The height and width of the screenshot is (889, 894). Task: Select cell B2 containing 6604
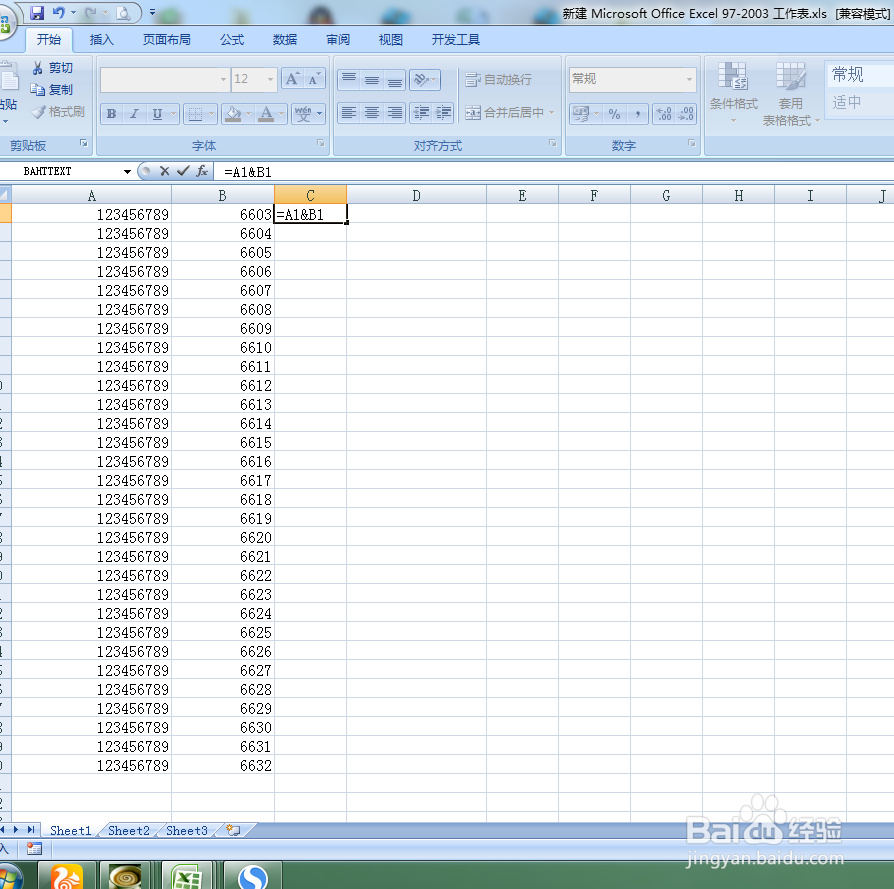point(223,233)
